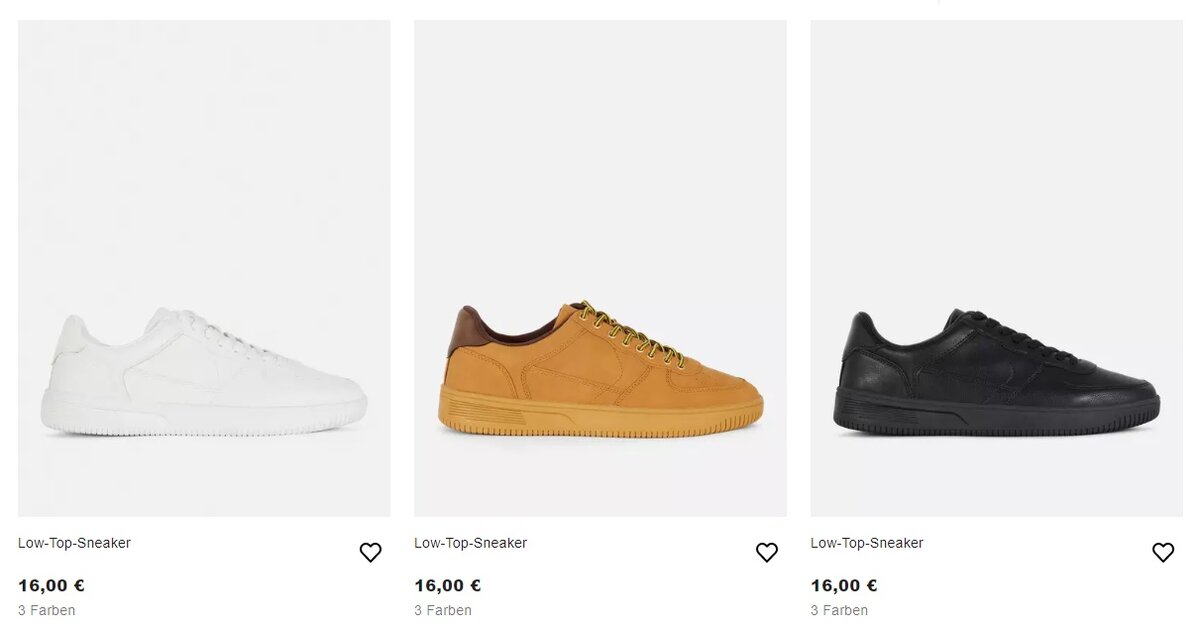This screenshot has height=636, width=1200.
Task: Open the white Low-Top-Sneaker product page
Action: tap(74, 543)
